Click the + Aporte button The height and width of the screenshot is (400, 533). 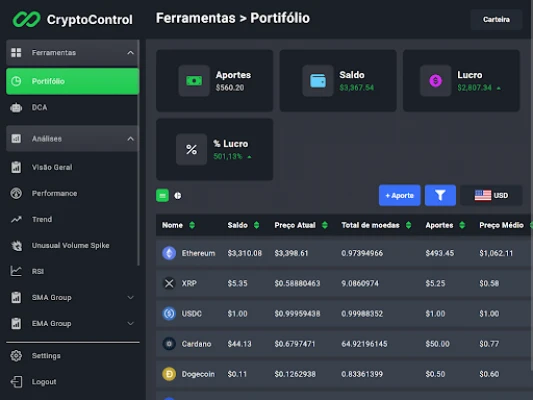(399, 195)
